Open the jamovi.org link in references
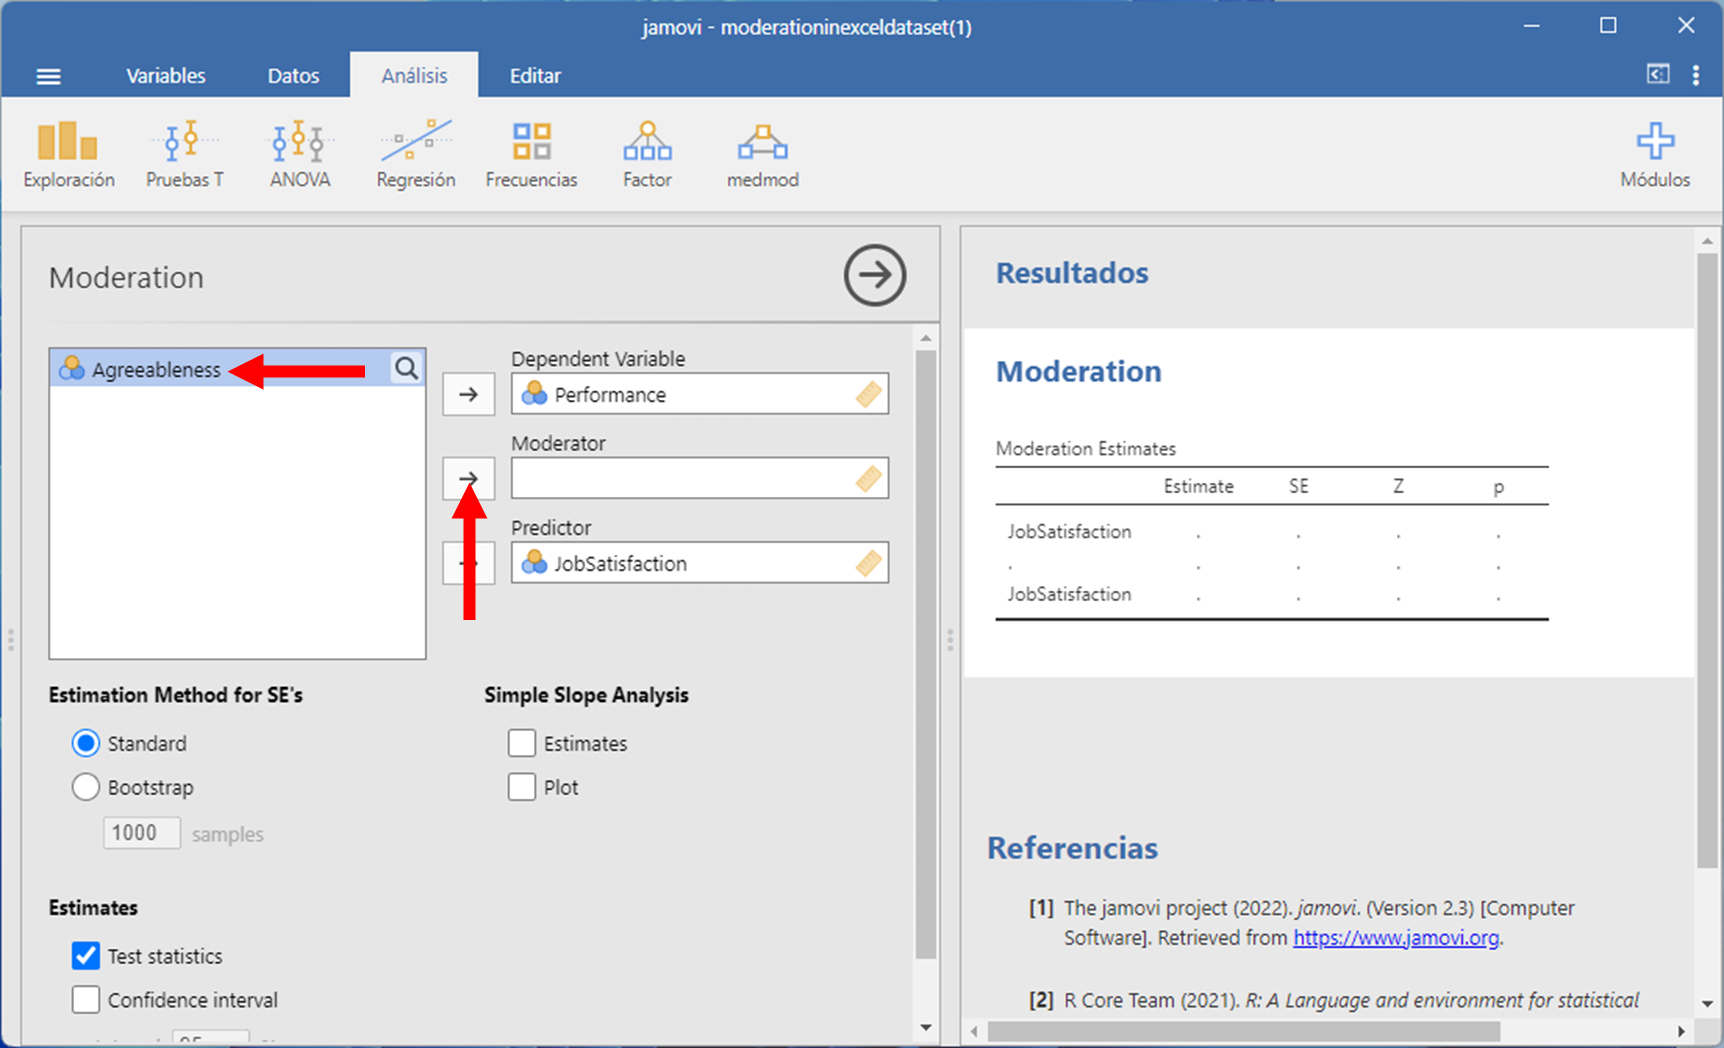Viewport: 1724px width, 1048px height. 1395,938
